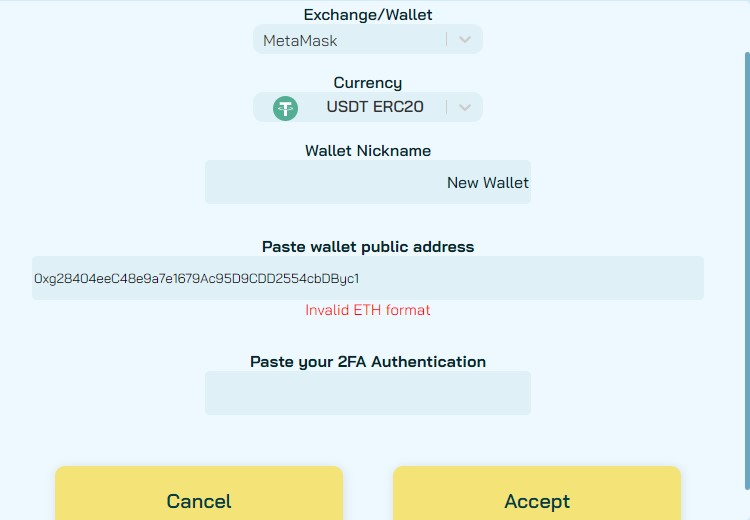Open the MetaMask wallet selector
The image size is (750, 520).
tap(367, 39)
